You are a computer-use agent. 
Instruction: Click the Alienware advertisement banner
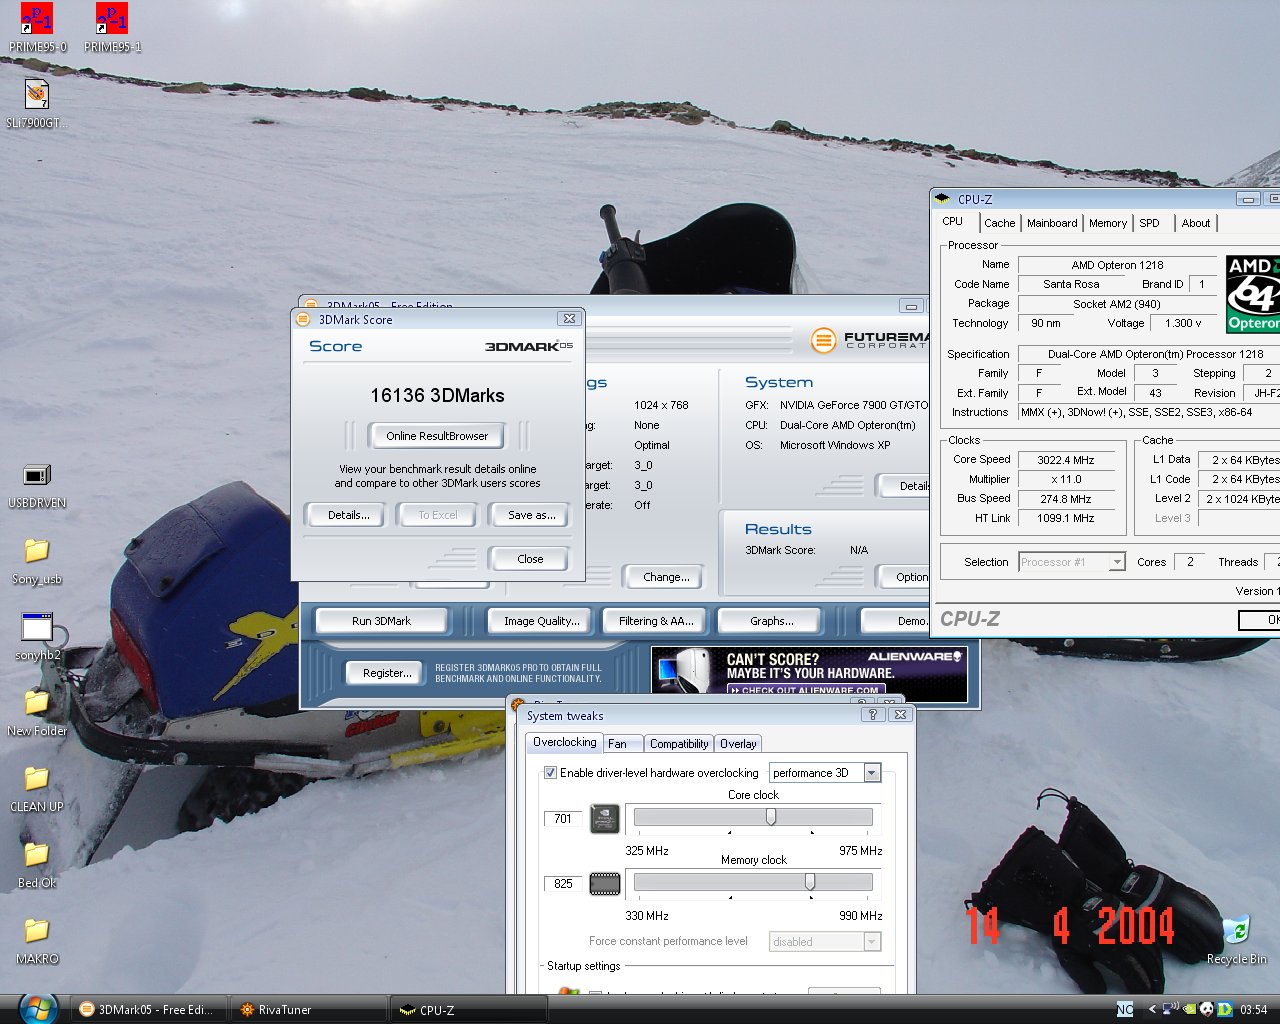pyautogui.click(x=809, y=672)
